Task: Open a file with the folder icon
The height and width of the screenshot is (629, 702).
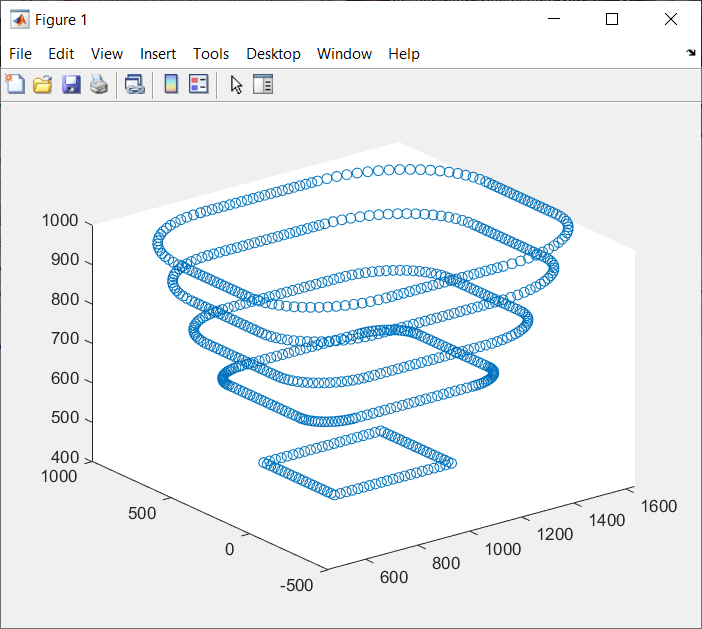Action: [x=43, y=85]
